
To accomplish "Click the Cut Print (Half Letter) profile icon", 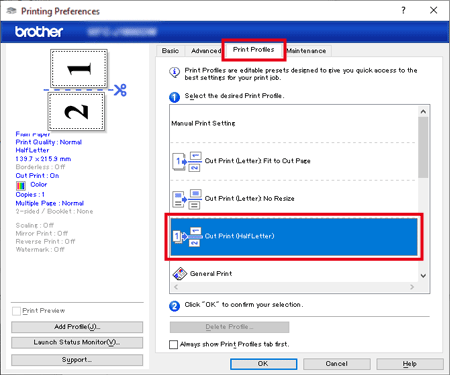I will (187, 236).
